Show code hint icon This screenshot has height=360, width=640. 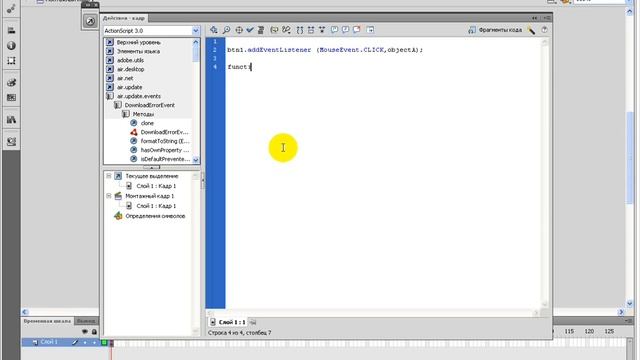[x=274, y=30]
